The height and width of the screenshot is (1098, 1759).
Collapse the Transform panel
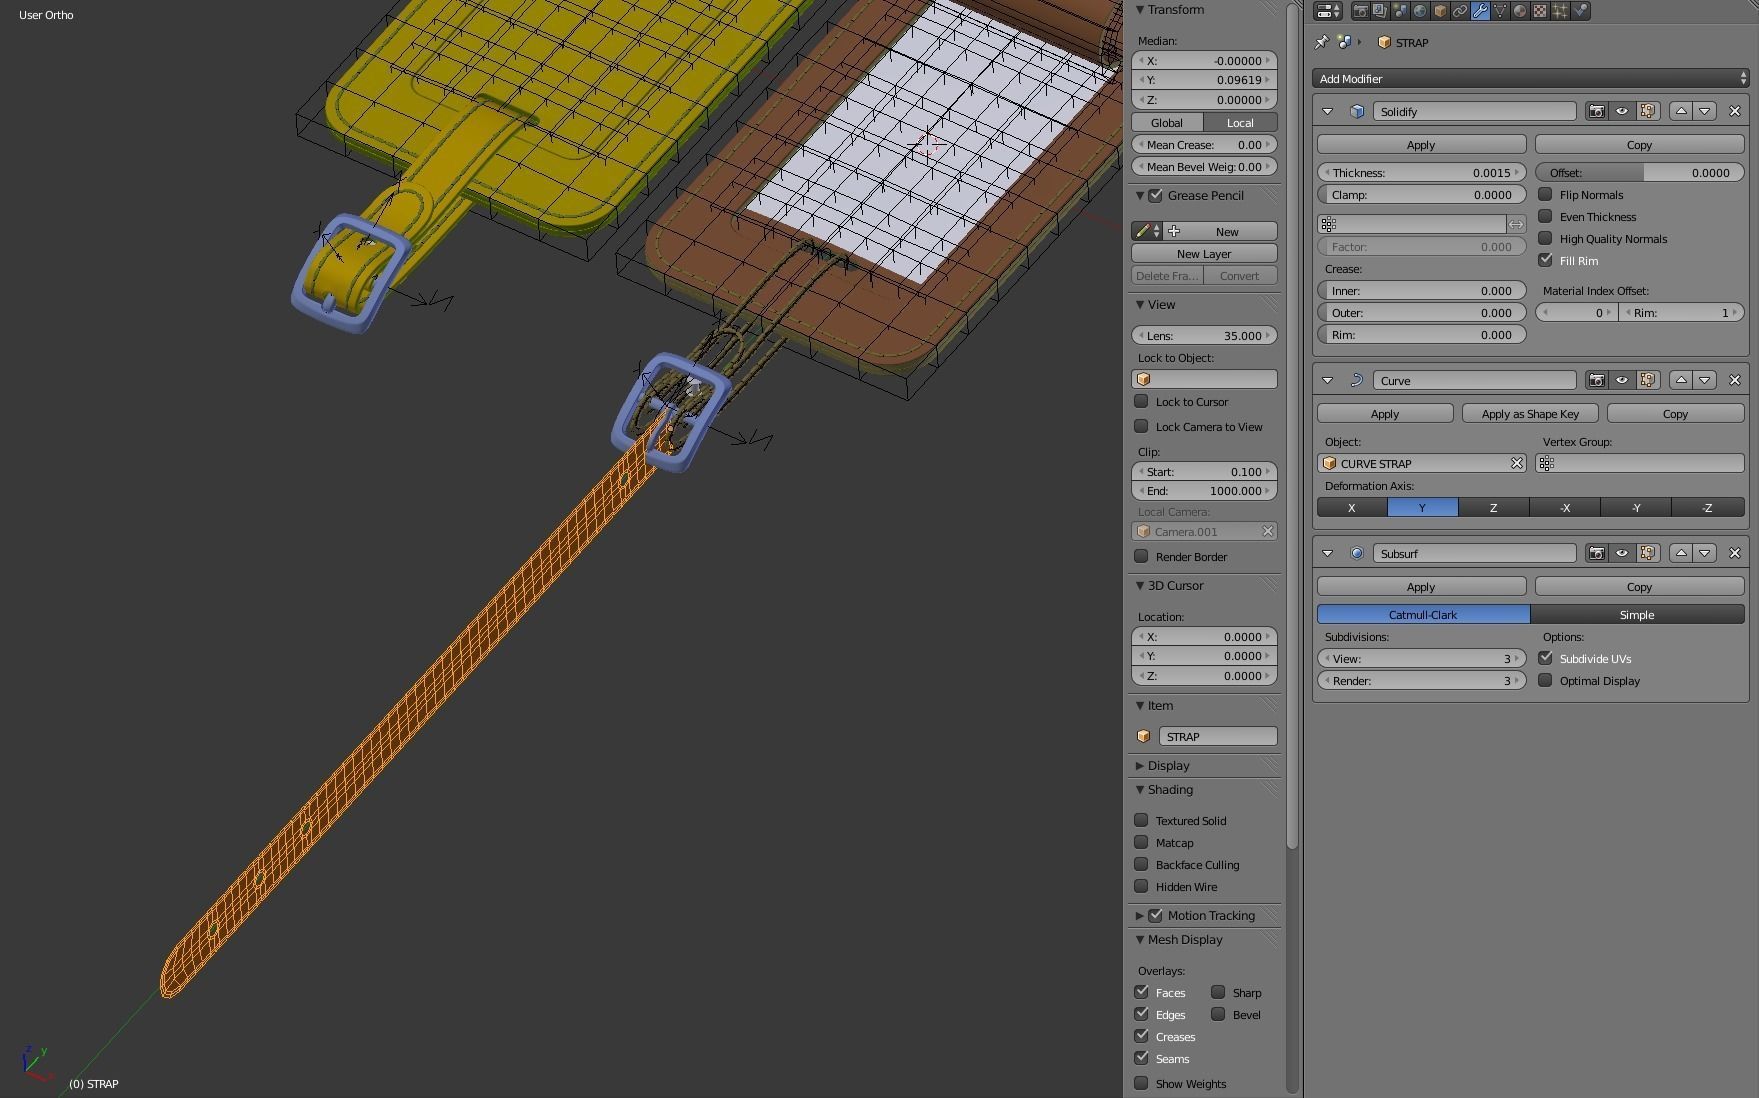tap(1140, 9)
